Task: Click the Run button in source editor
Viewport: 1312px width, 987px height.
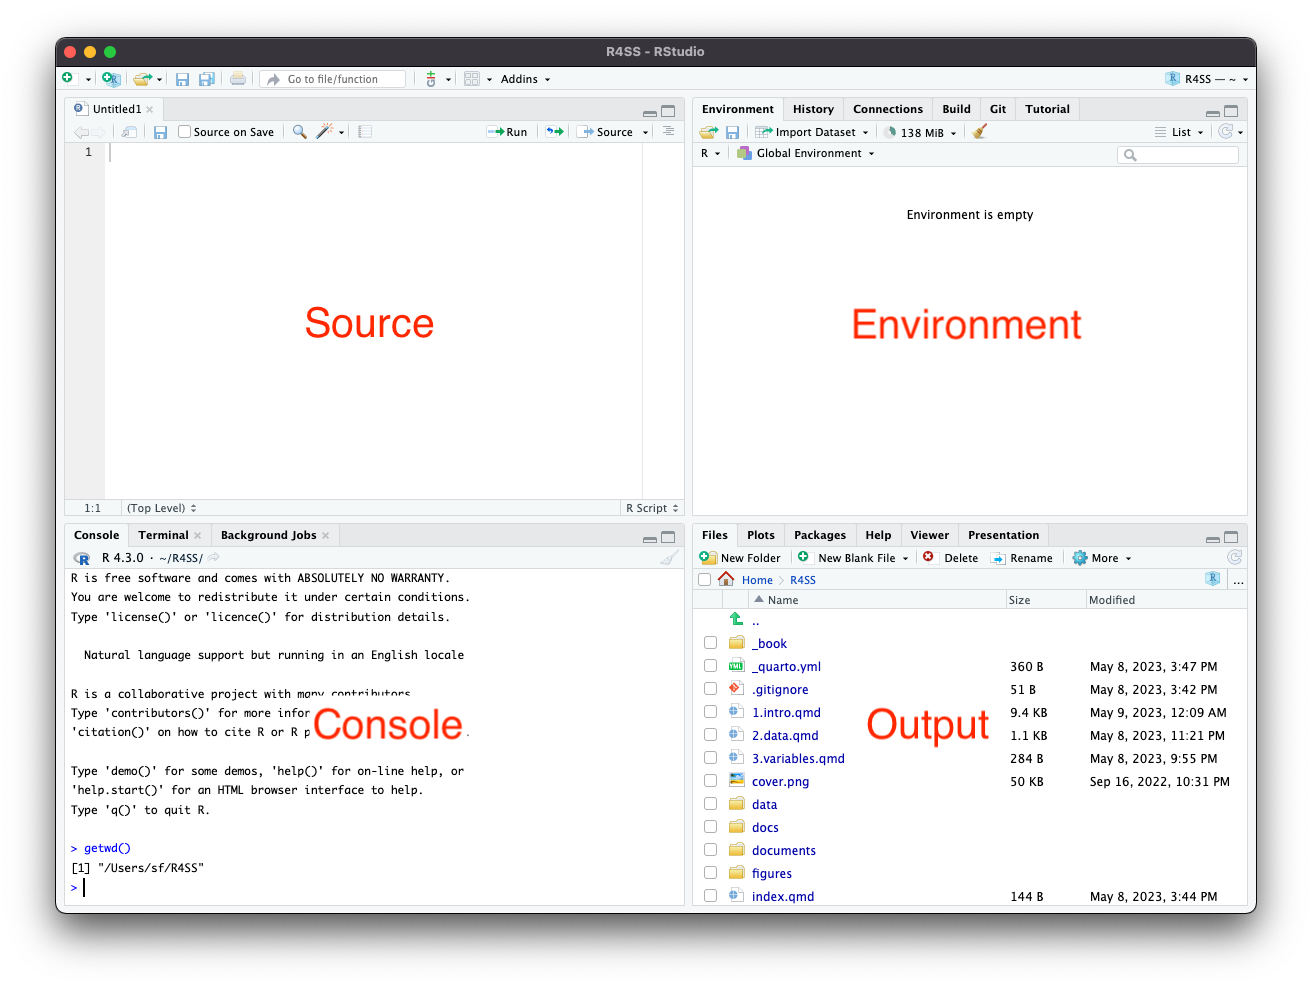Action: [507, 132]
